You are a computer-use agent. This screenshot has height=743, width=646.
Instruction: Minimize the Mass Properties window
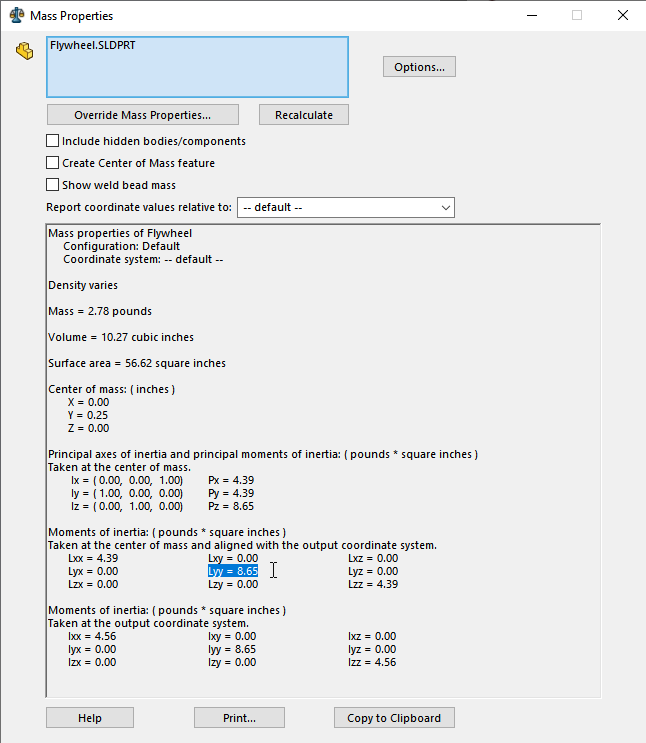pyautogui.click(x=530, y=15)
